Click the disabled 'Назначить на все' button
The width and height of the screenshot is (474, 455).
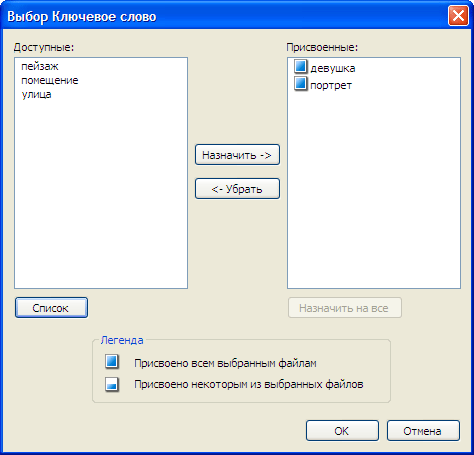345,308
